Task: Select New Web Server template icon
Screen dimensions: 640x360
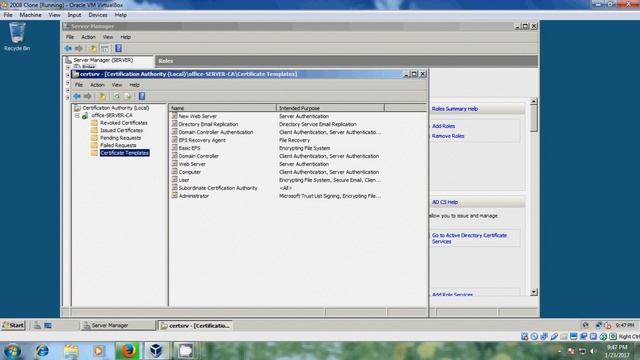Action: [174, 116]
